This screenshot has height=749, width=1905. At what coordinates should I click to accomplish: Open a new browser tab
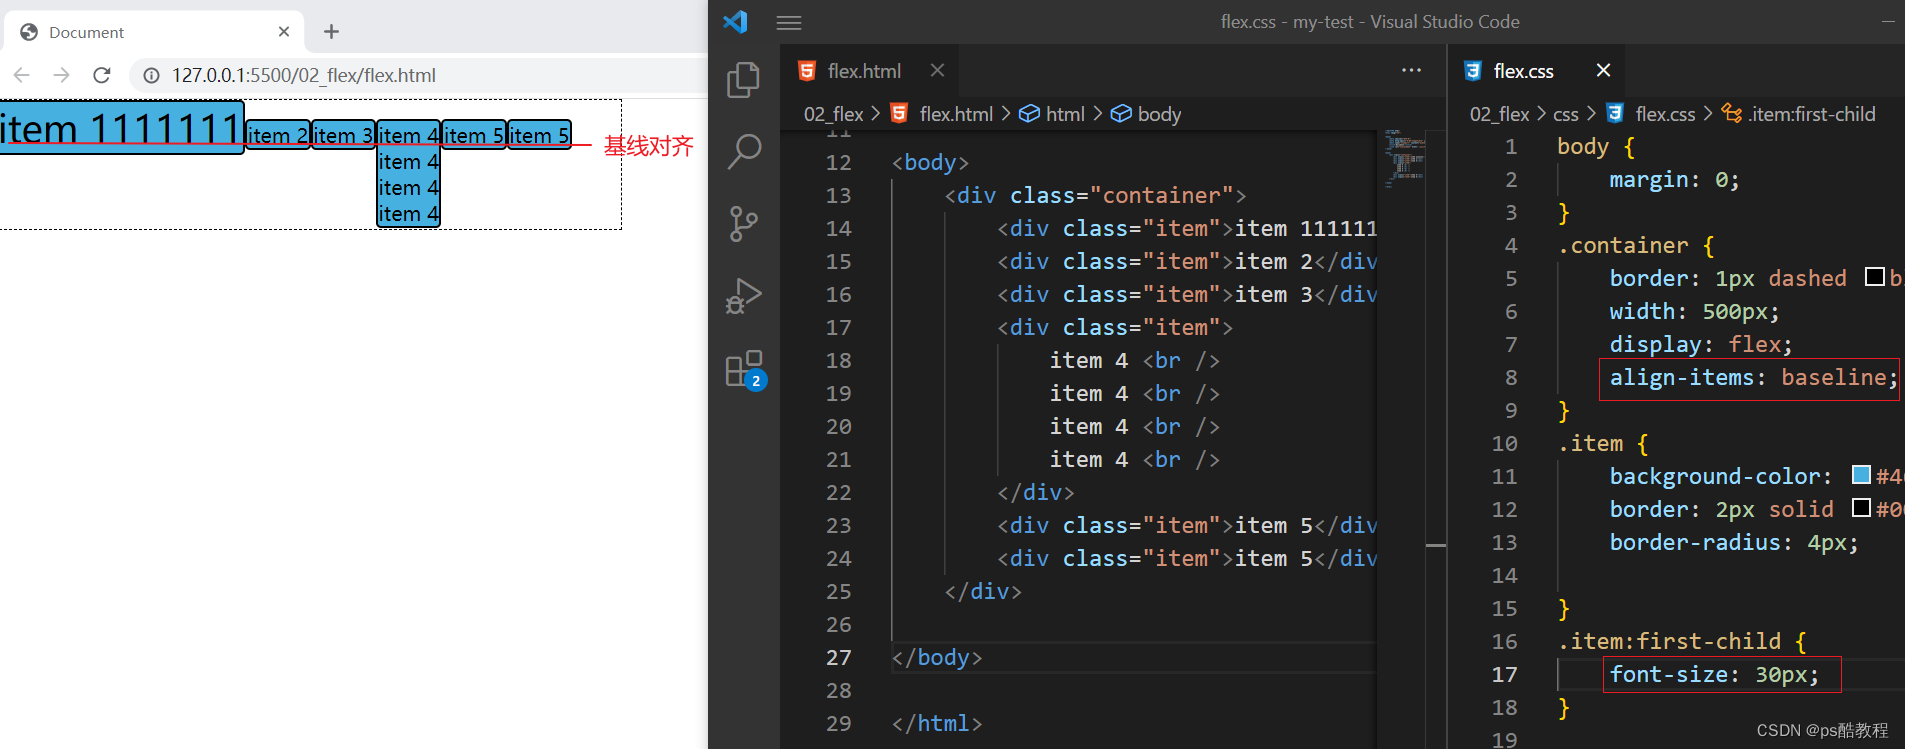point(331,32)
